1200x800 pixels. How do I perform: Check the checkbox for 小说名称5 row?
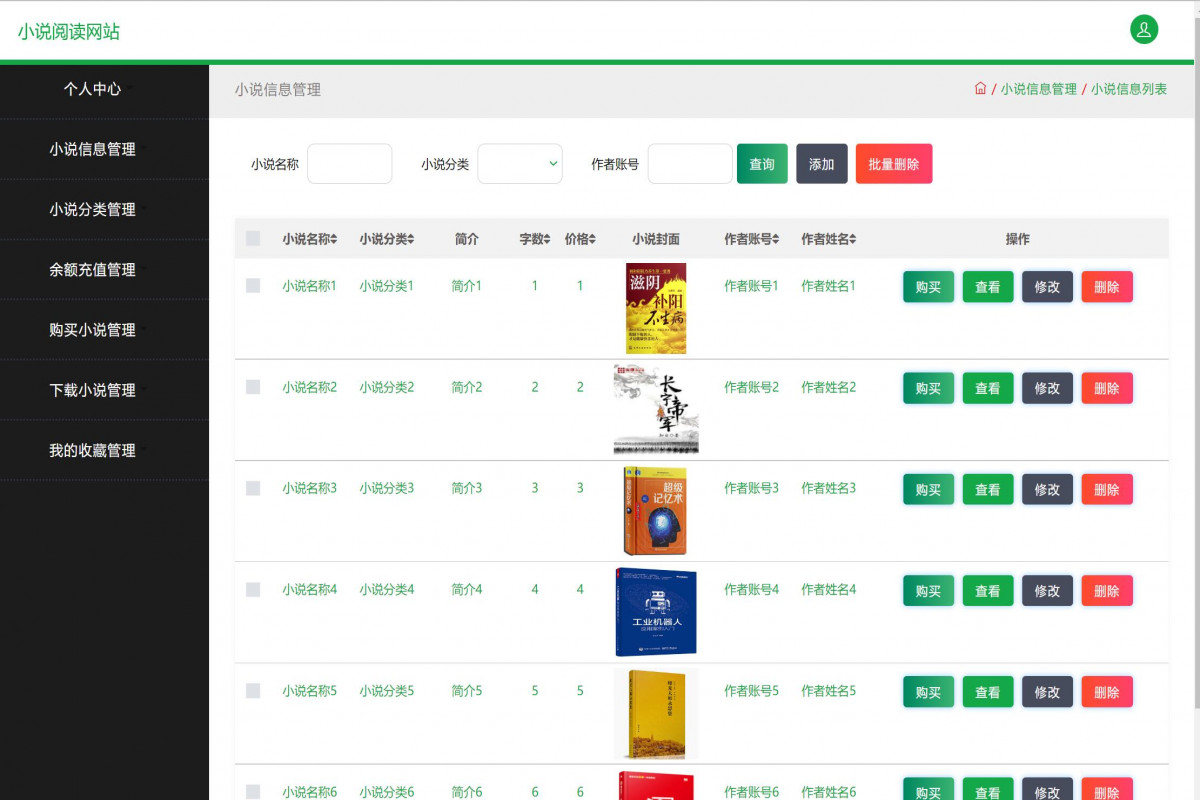[x=253, y=691]
